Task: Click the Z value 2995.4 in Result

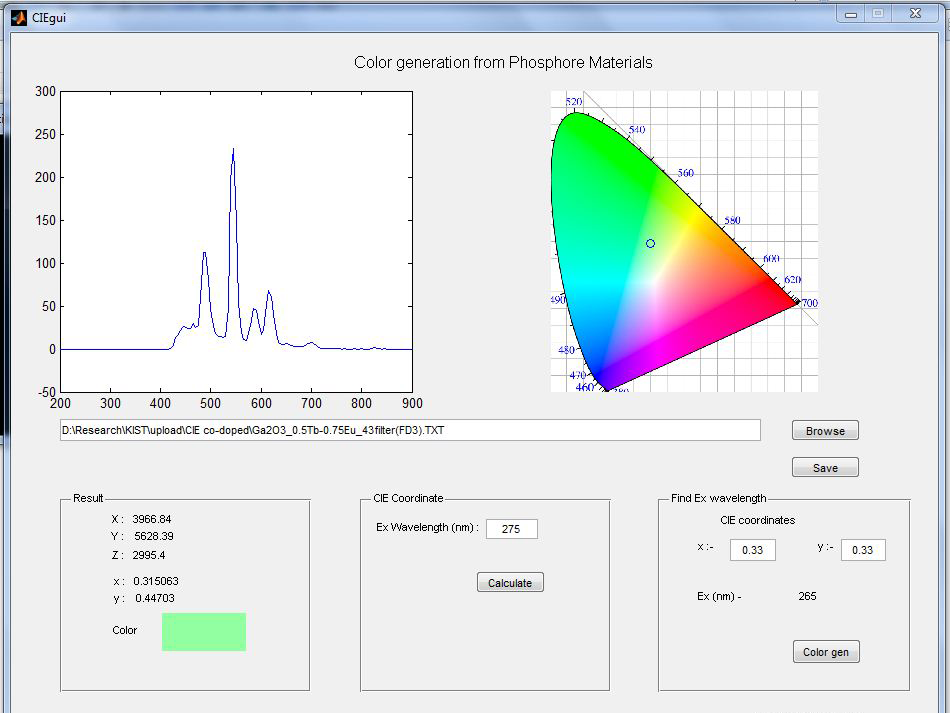Action: 148,555
